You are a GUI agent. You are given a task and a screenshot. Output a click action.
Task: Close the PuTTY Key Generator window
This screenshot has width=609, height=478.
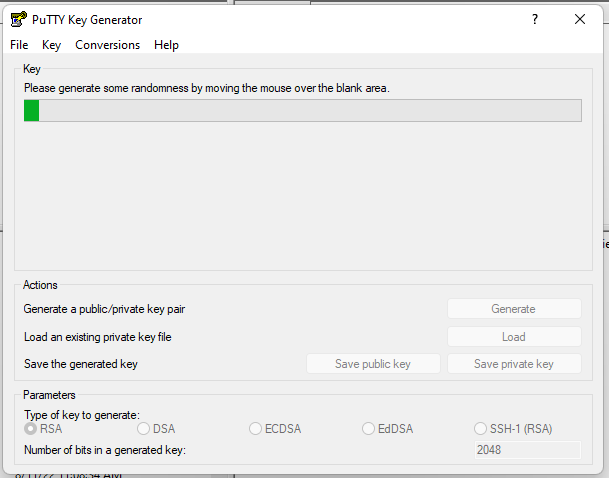579,19
